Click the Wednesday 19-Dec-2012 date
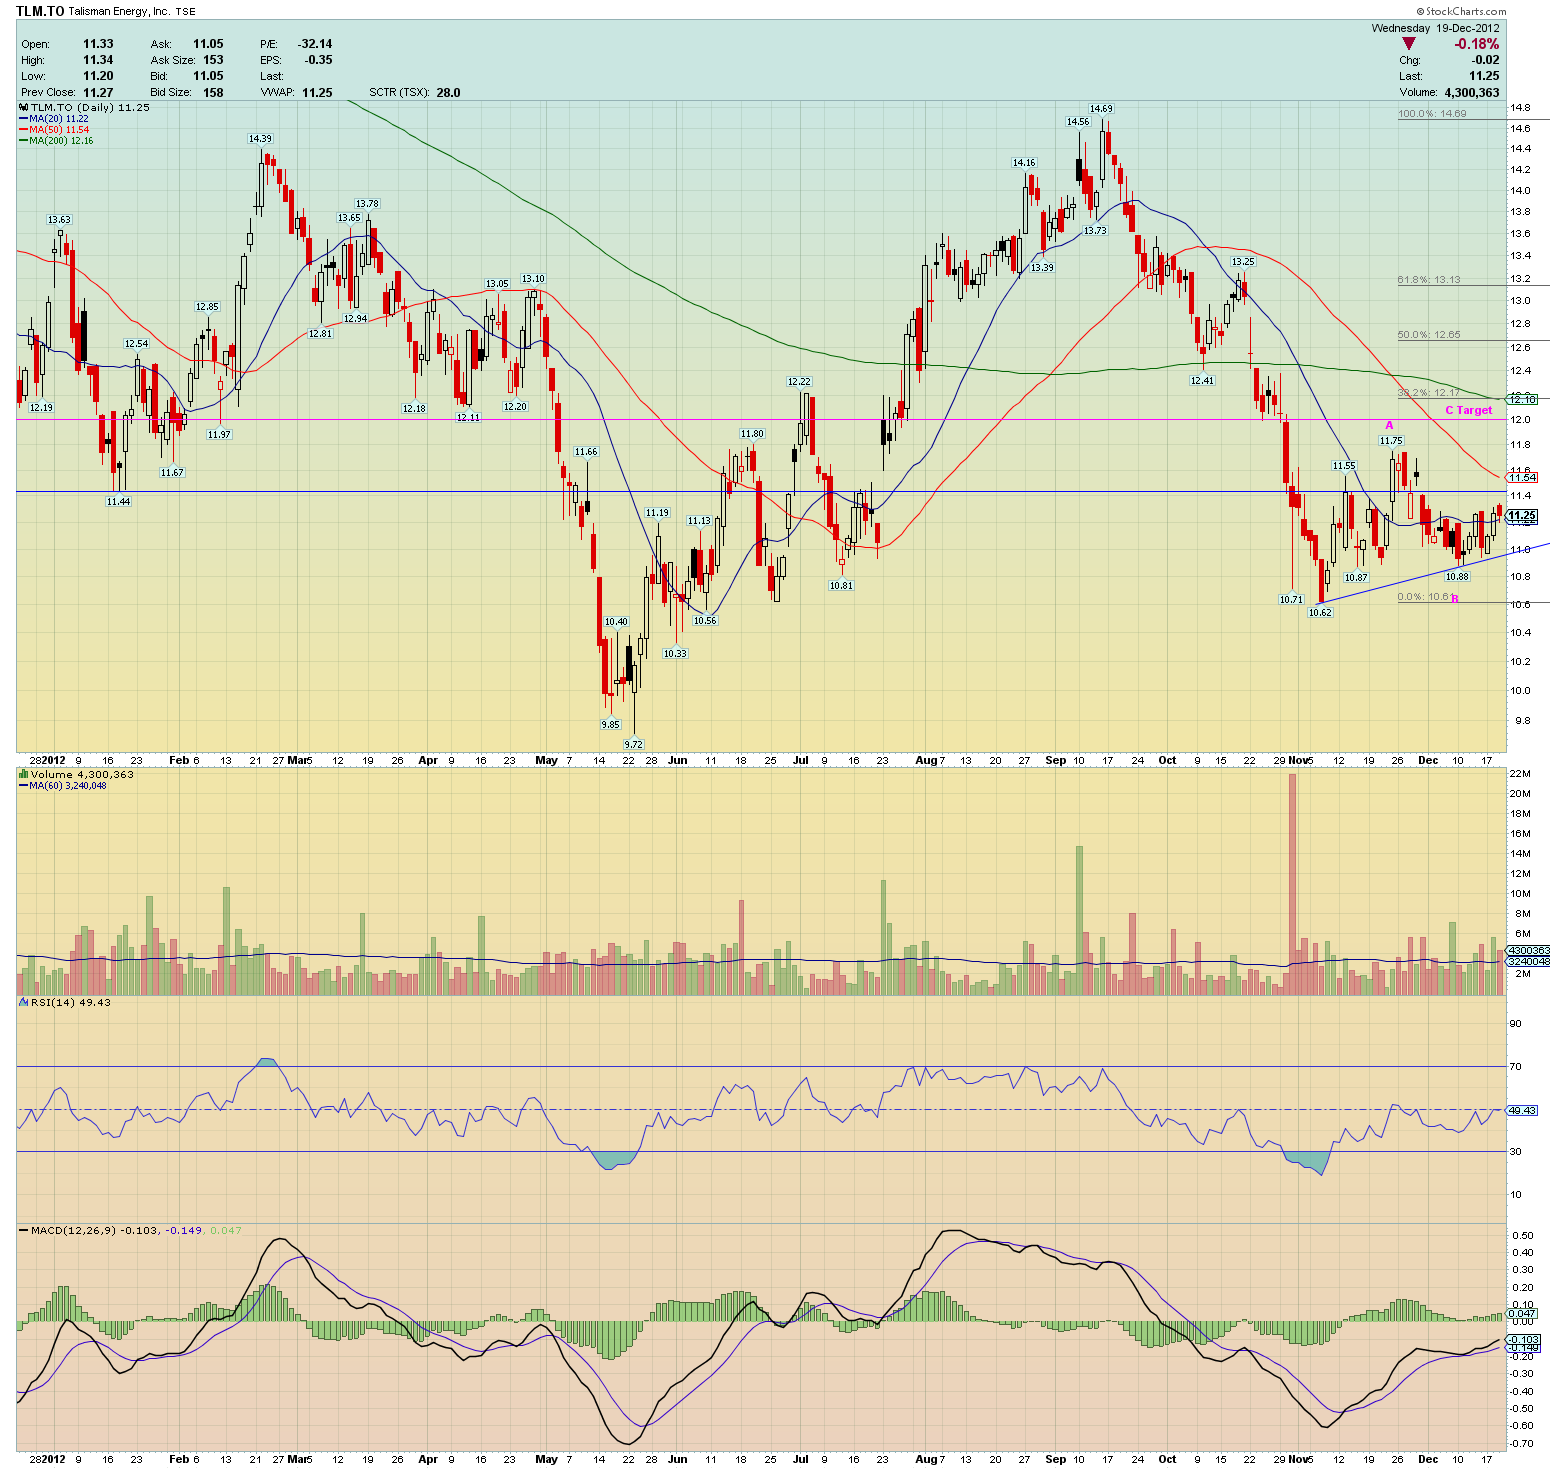This screenshot has height=1469, width=1550. (1435, 28)
